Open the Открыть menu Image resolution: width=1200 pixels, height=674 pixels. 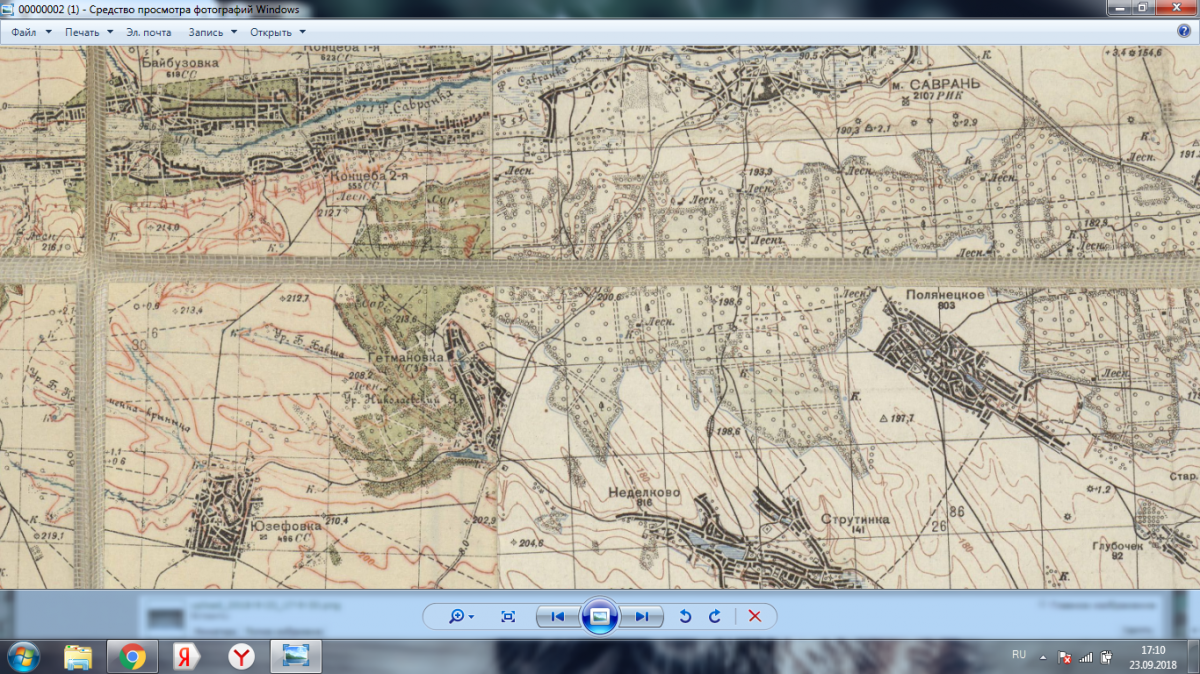pos(277,32)
